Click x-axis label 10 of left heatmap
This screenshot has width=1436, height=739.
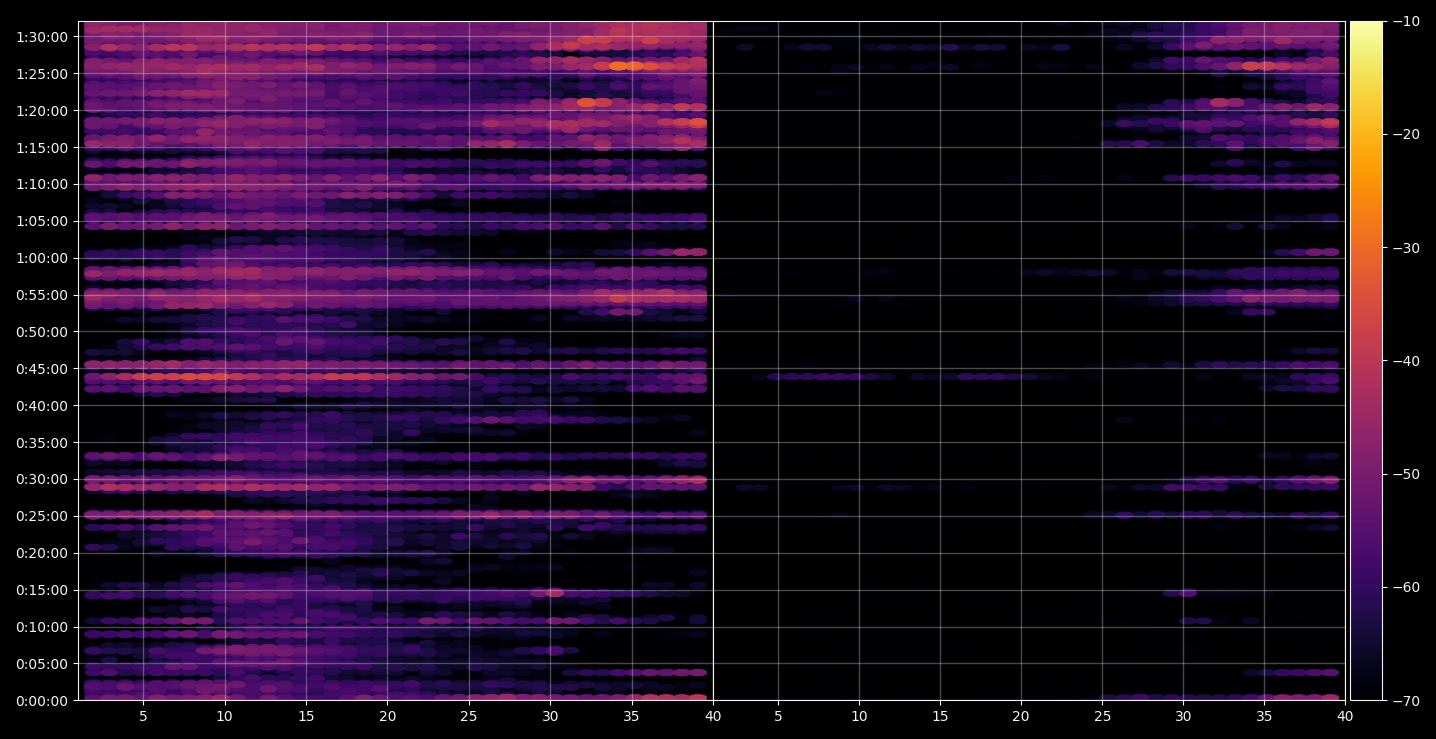224,716
